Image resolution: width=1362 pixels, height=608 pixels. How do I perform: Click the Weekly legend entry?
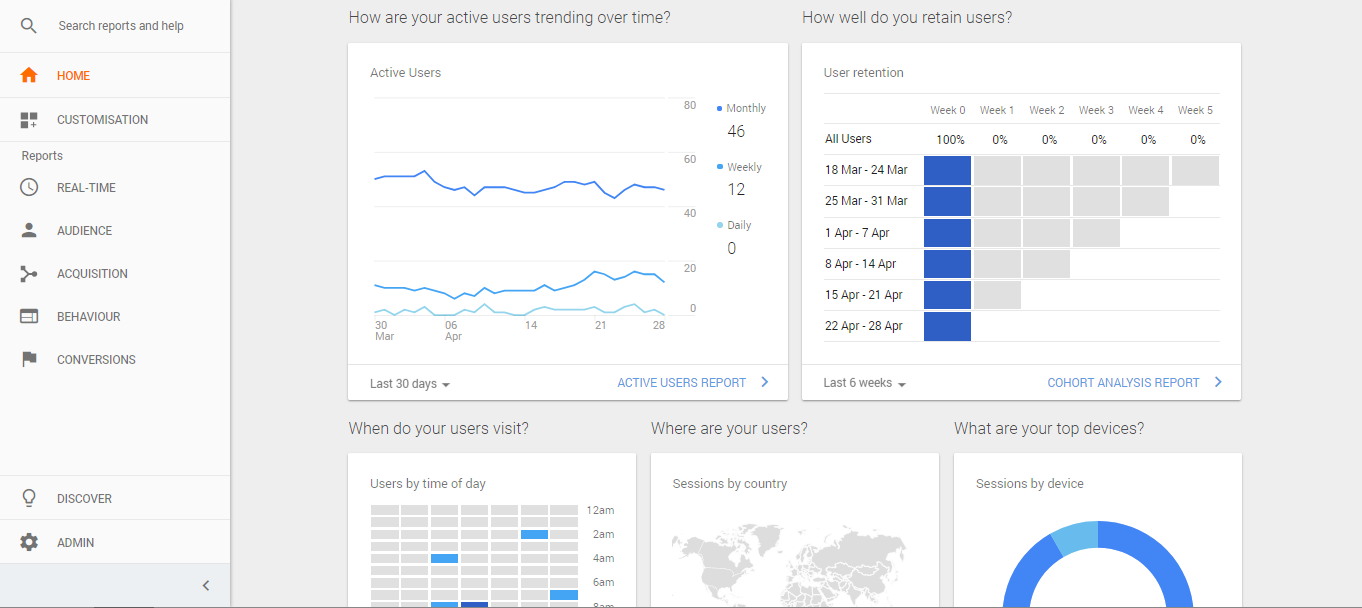[x=739, y=167]
